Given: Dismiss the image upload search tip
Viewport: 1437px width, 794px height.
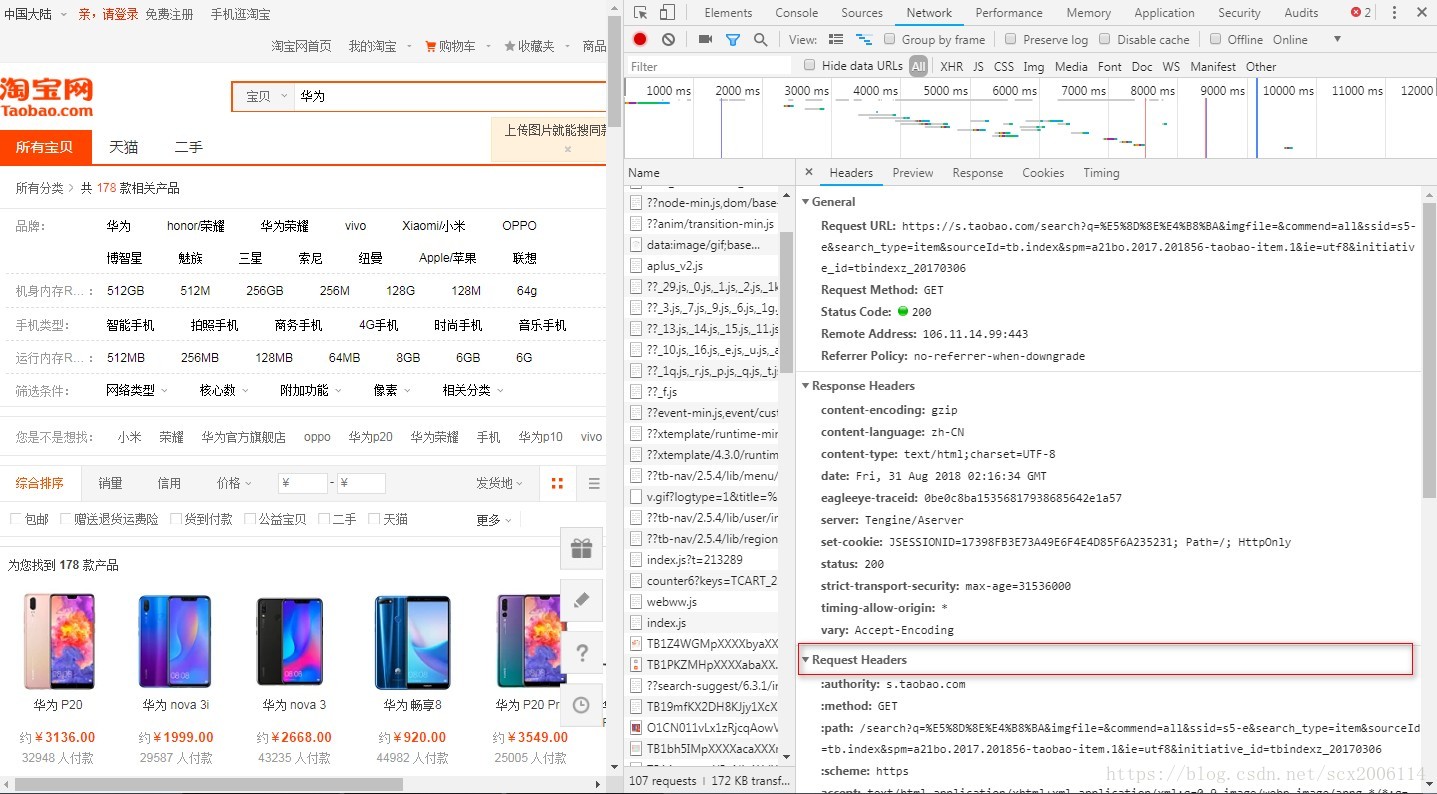Looking at the screenshot, I should coord(567,149).
